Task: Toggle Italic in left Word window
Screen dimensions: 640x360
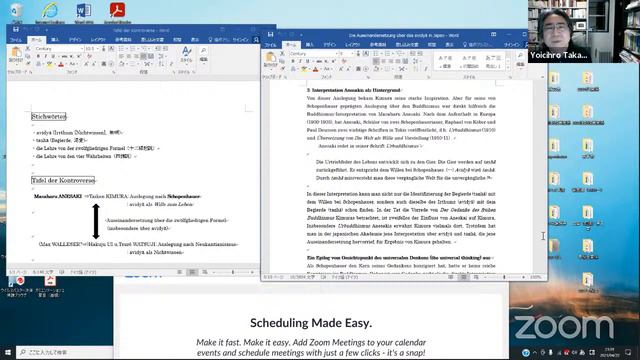Action: (x=45, y=56)
